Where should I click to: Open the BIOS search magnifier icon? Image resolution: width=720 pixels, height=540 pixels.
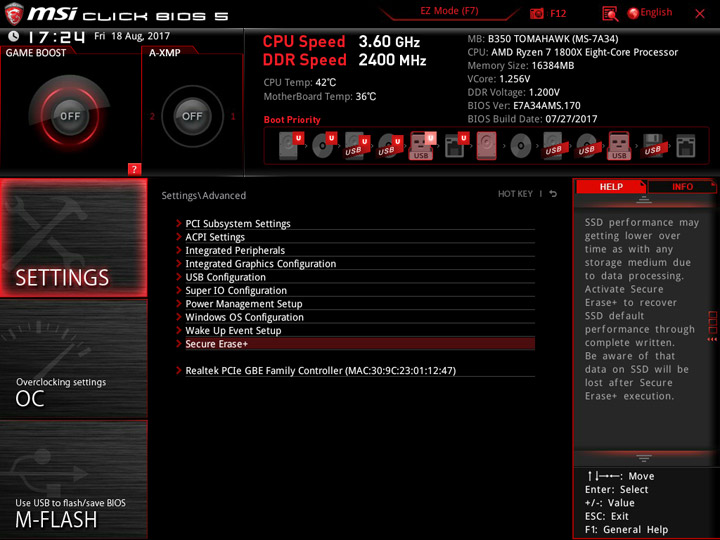click(610, 14)
